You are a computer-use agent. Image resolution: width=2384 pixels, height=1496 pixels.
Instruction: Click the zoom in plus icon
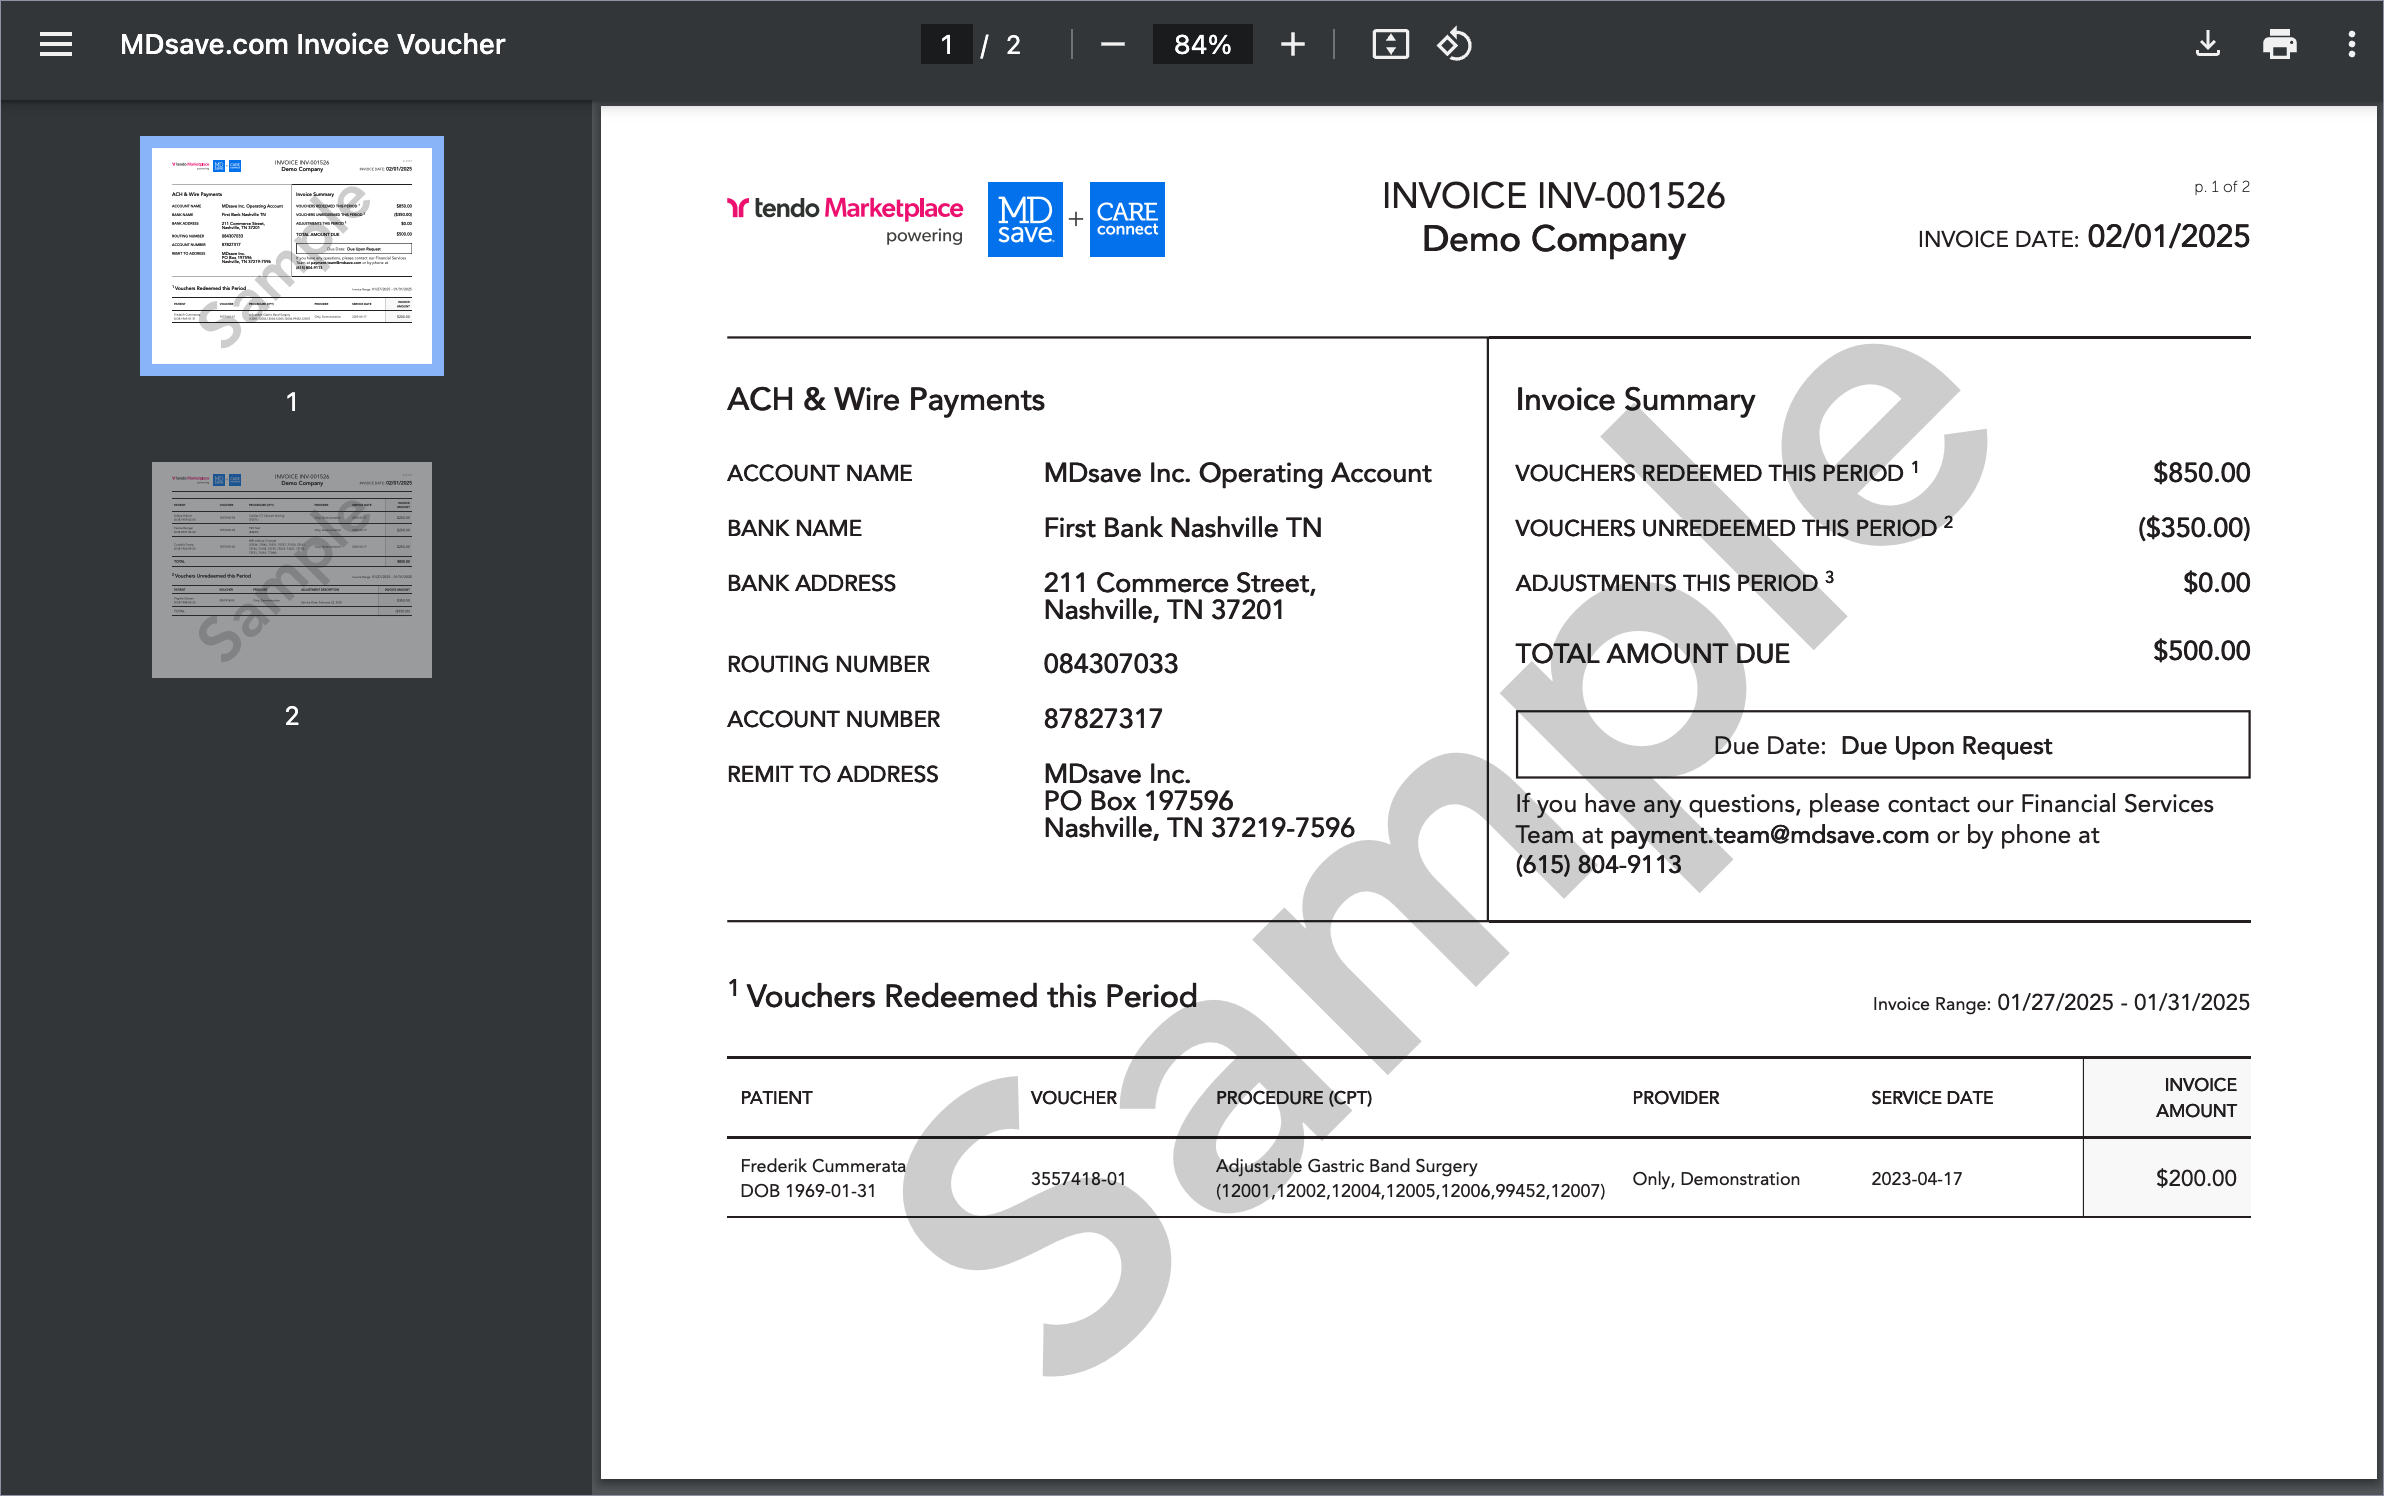tap(1292, 44)
